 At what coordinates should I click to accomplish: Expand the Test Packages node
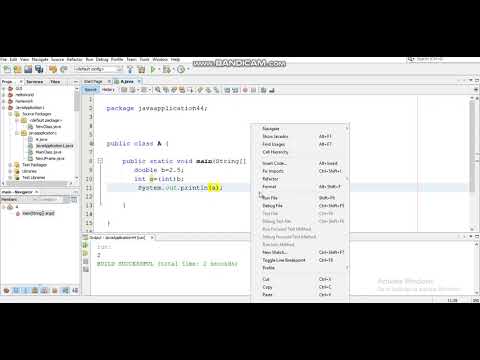[x=10, y=165]
